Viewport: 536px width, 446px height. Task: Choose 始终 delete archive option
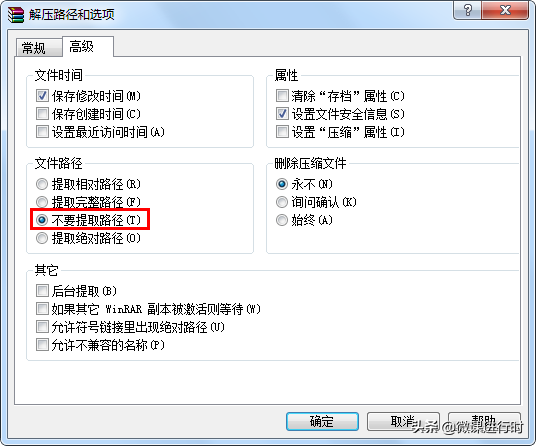point(282,220)
